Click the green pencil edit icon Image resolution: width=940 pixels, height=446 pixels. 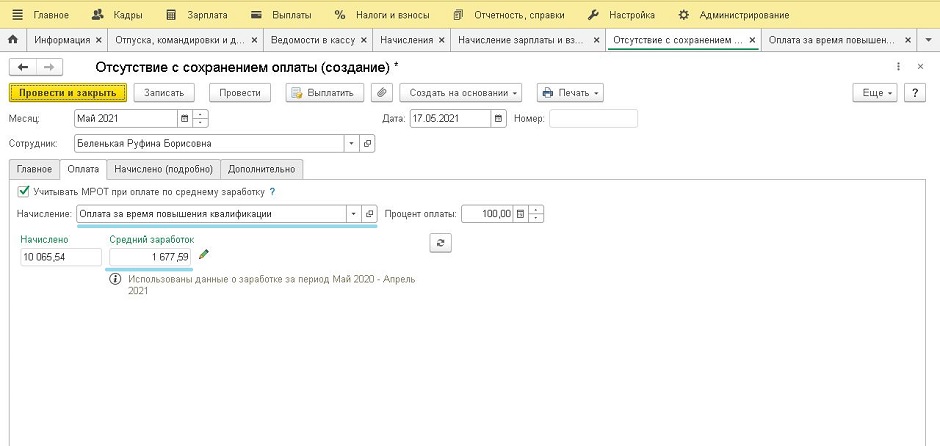205,255
